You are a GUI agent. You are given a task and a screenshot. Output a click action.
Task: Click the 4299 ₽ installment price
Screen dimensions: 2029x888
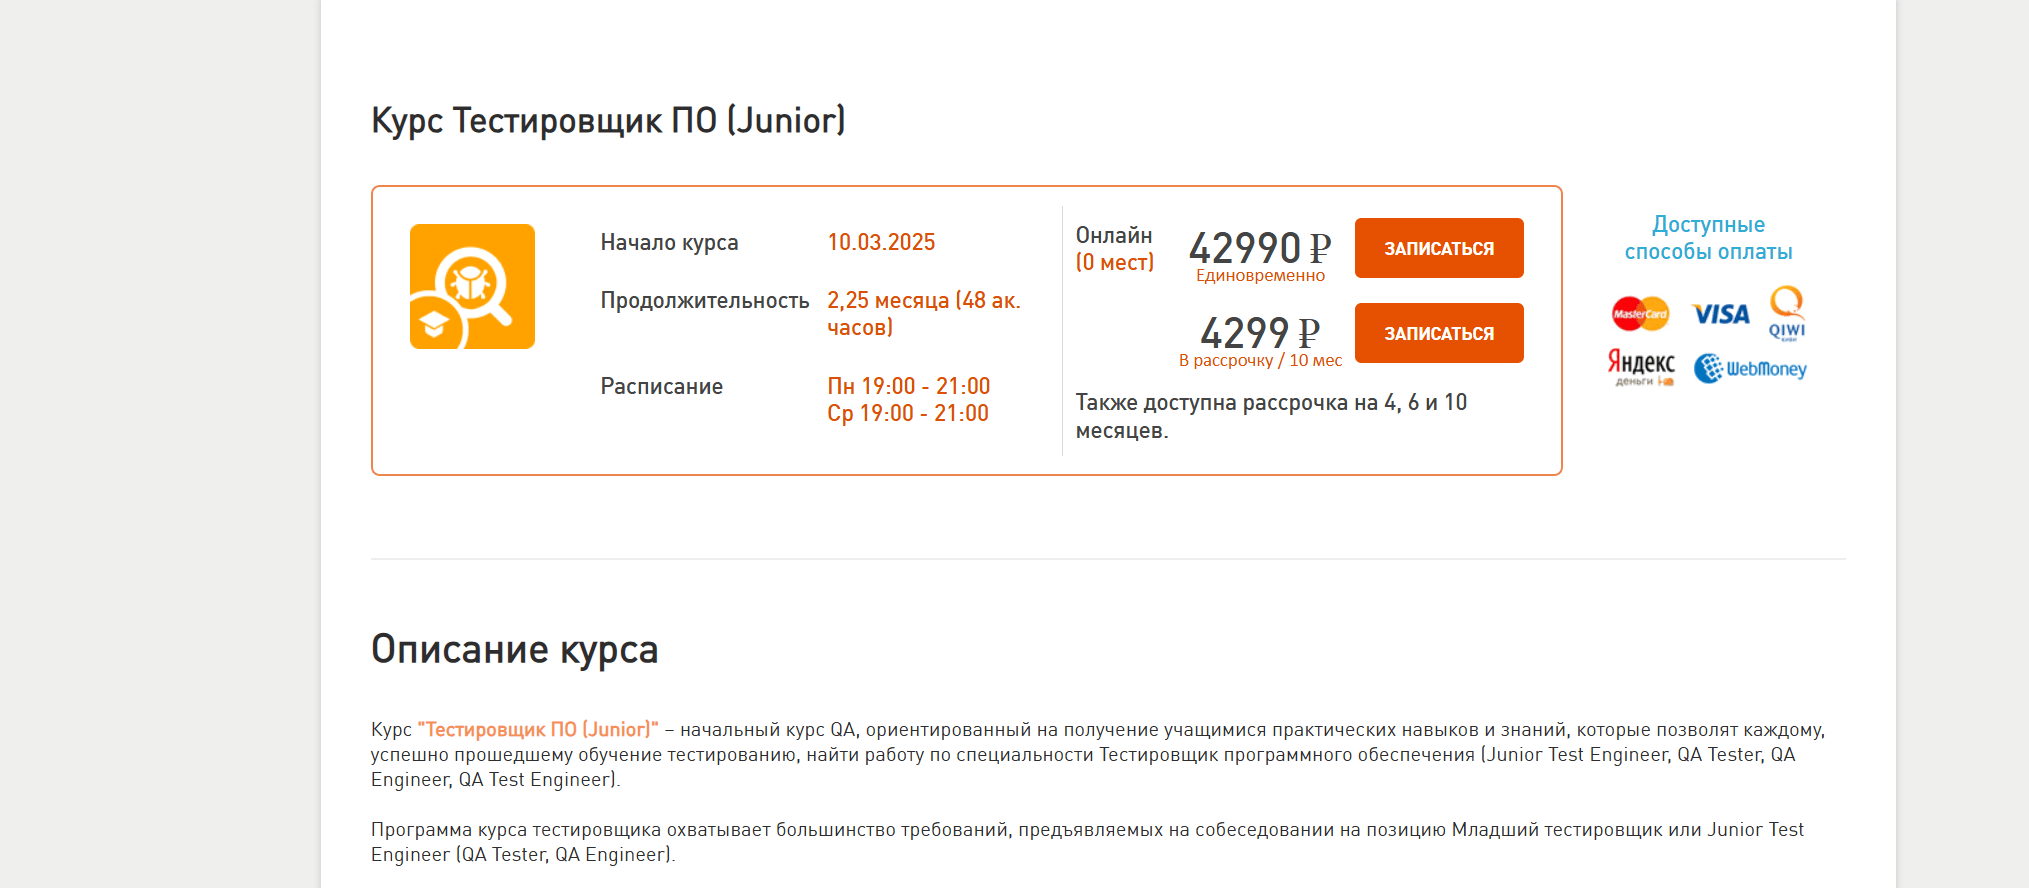pos(1259,332)
